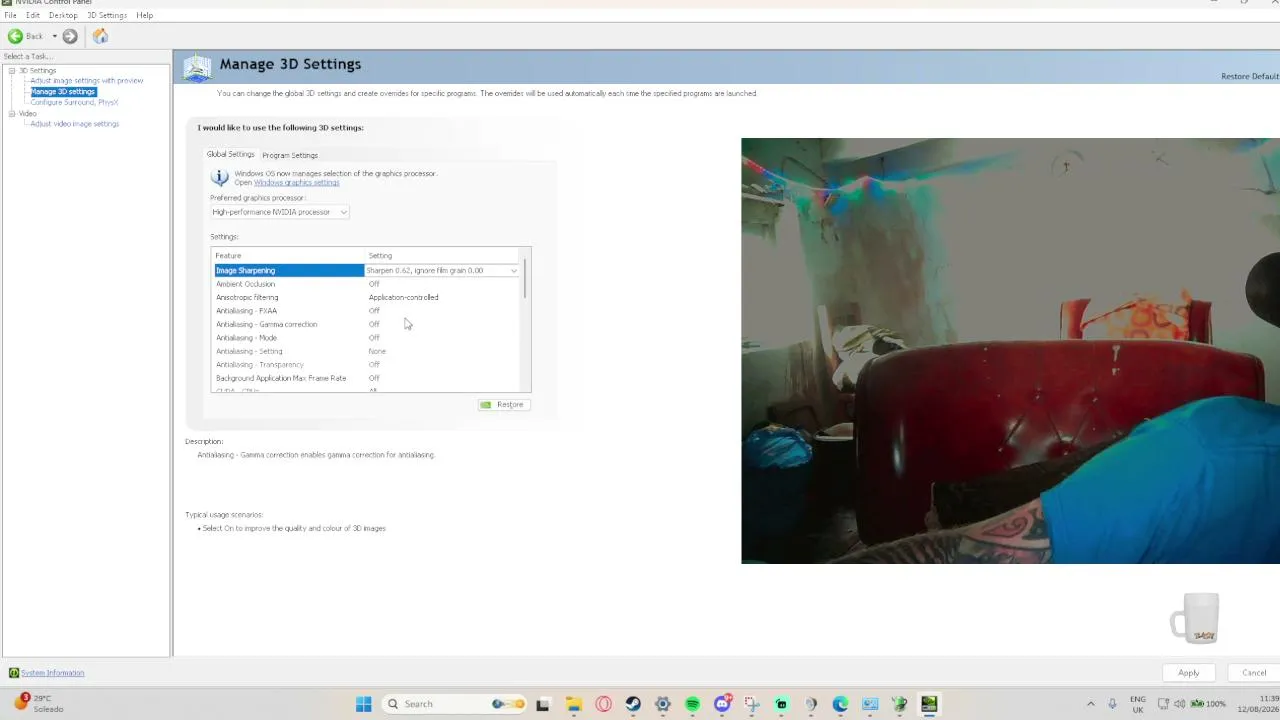Select the Ambient Occlusion feature row
The height and width of the screenshot is (720, 1280).
[x=367, y=284]
